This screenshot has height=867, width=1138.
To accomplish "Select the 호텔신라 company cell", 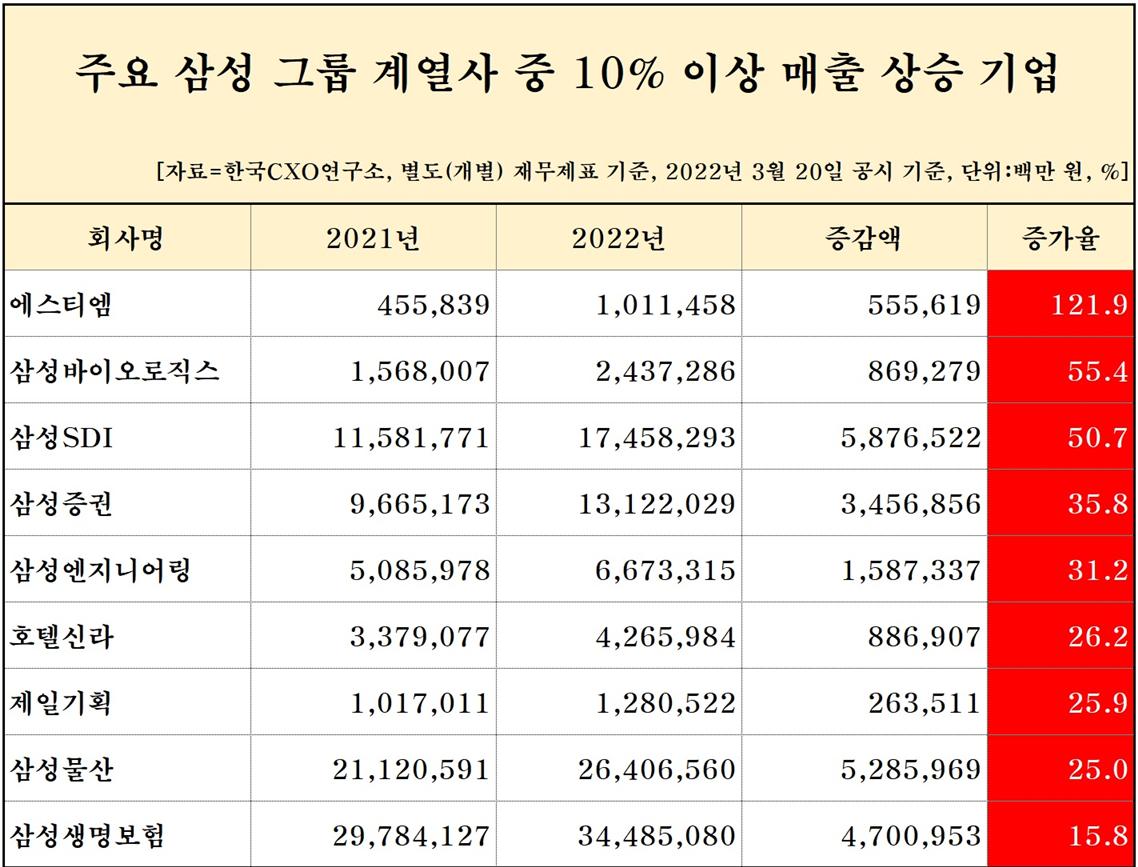I will point(62,636).
